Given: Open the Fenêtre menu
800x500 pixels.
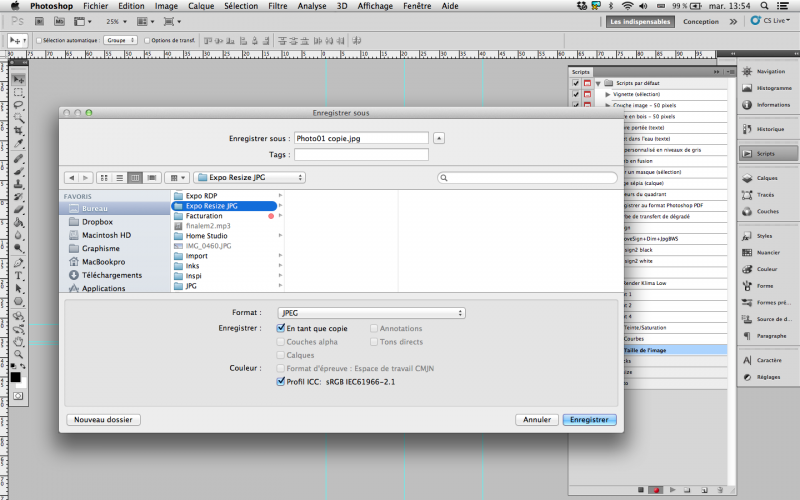Looking at the screenshot, I should coord(417,6).
